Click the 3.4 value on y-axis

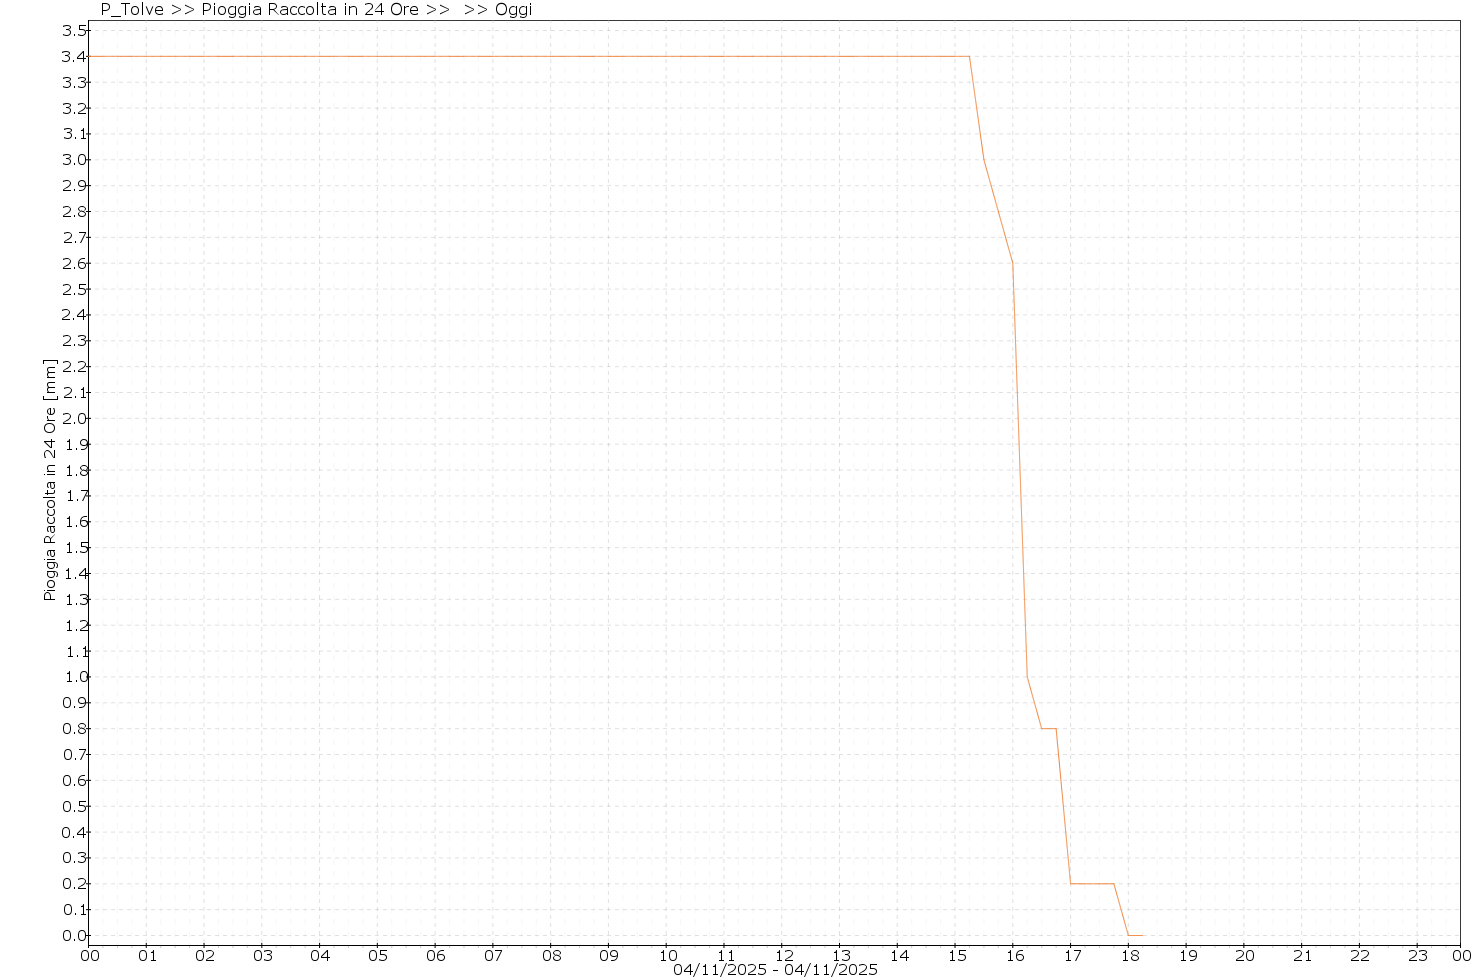coord(73,57)
